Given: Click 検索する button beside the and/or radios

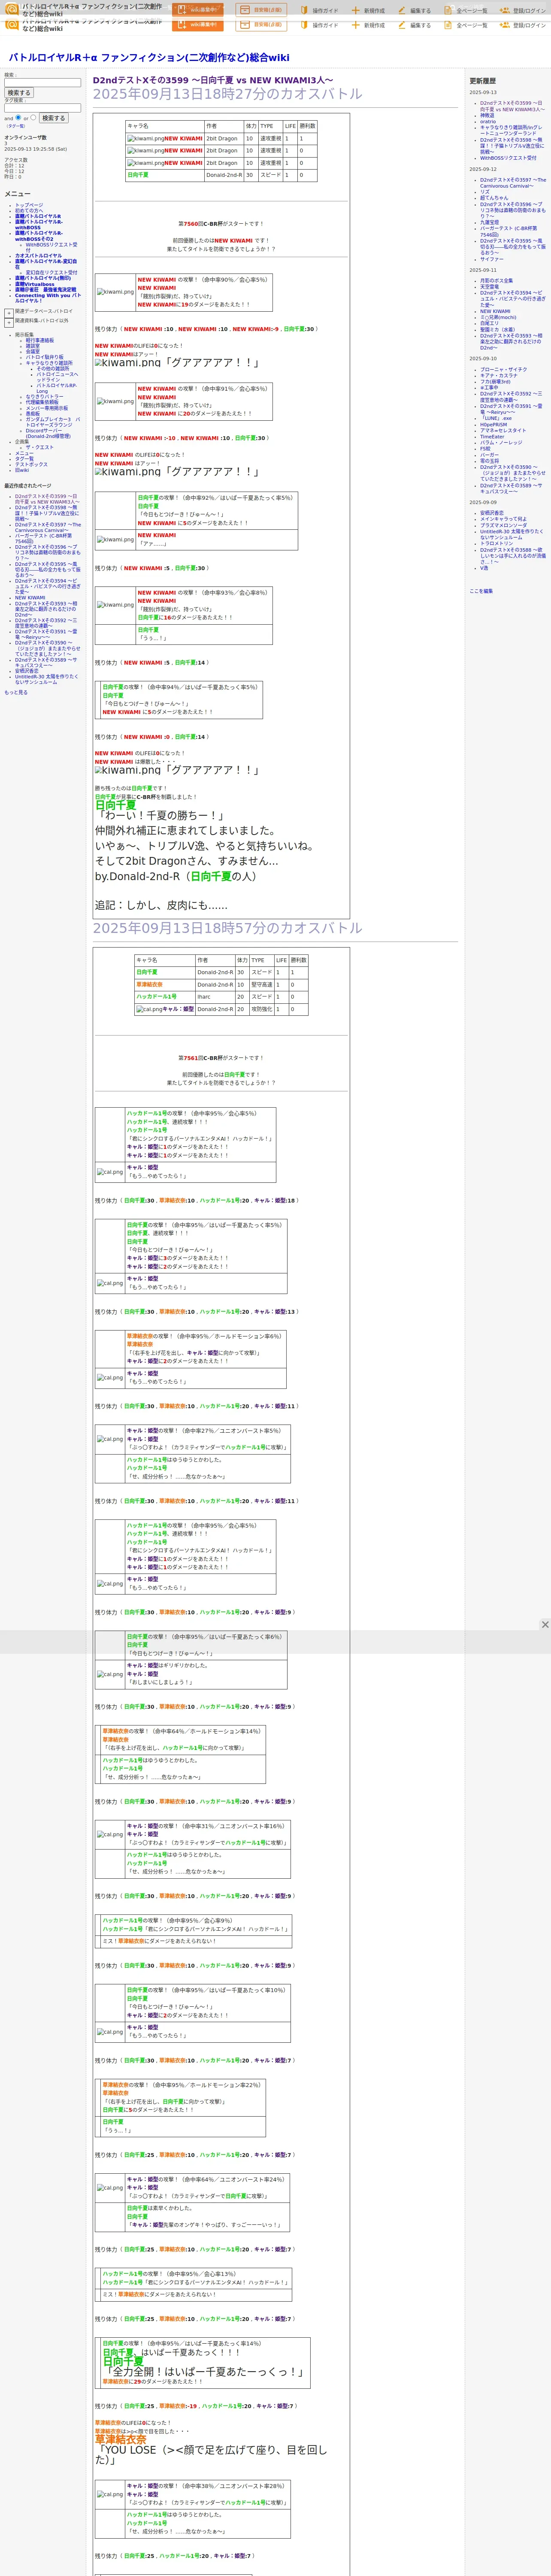Looking at the screenshot, I should (53, 118).
